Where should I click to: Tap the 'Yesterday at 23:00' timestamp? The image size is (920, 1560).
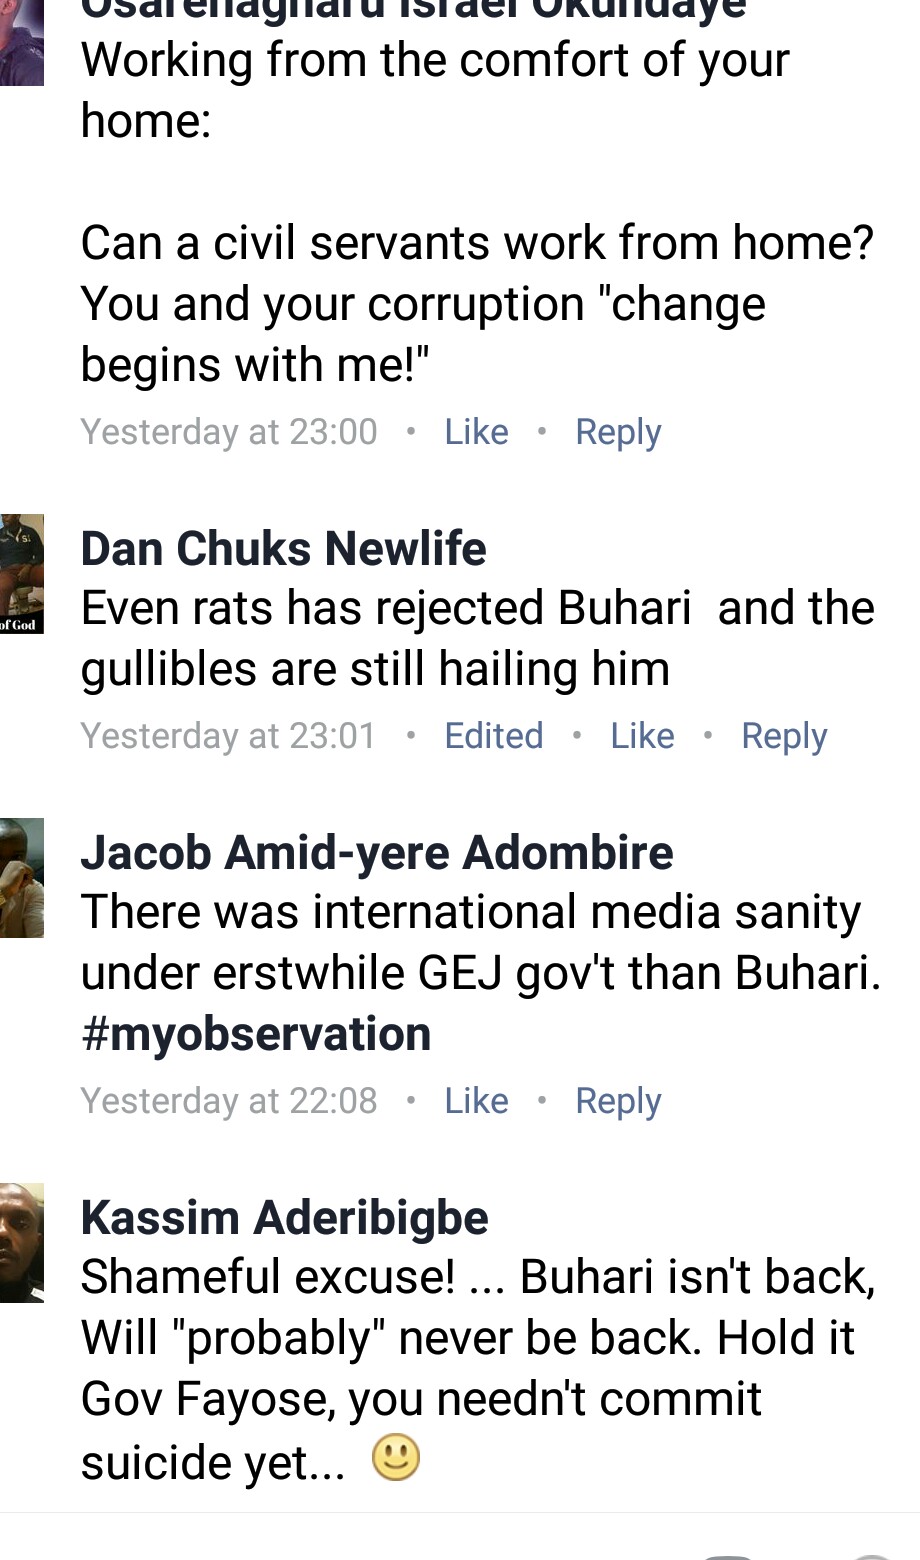(229, 432)
